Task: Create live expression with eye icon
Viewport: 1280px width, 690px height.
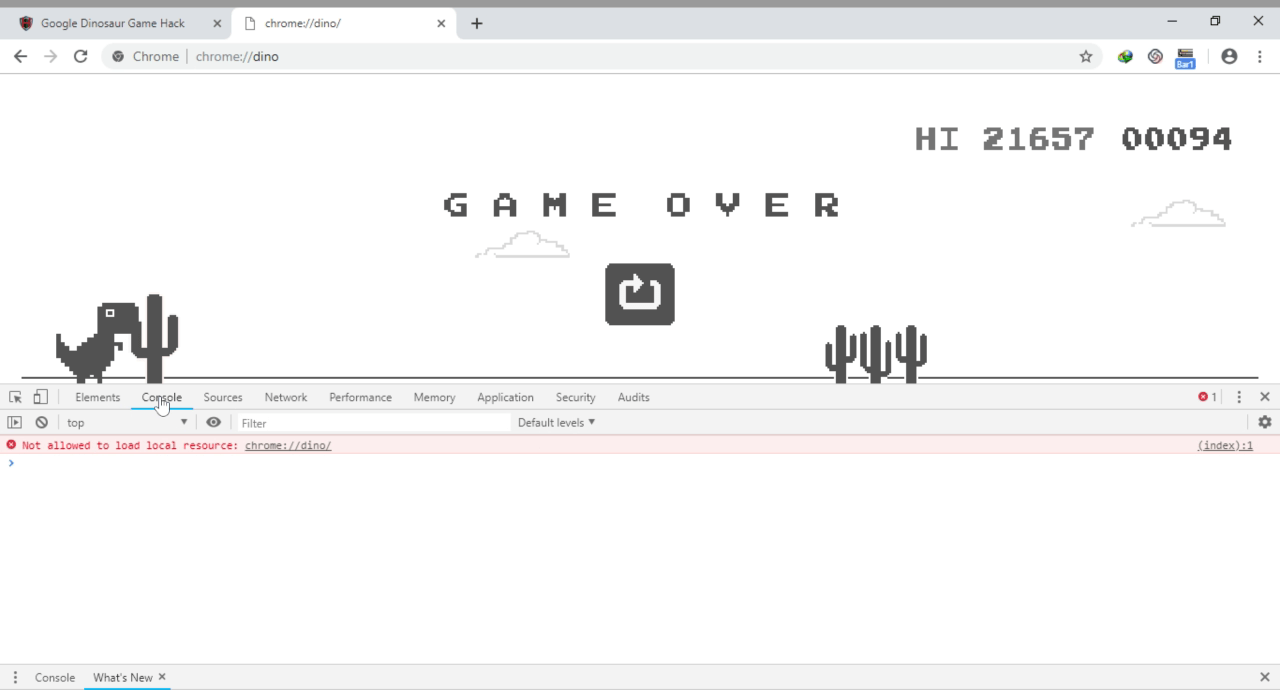Action: 213,422
